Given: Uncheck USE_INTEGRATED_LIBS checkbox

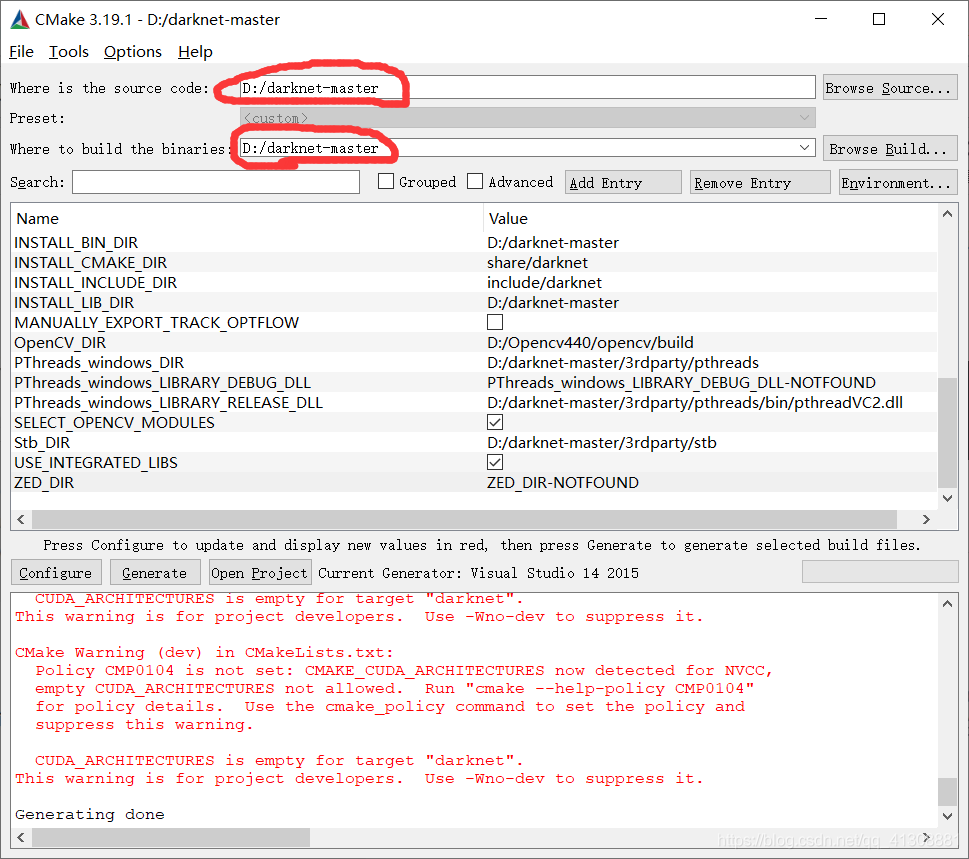Looking at the screenshot, I should click(494, 462).
